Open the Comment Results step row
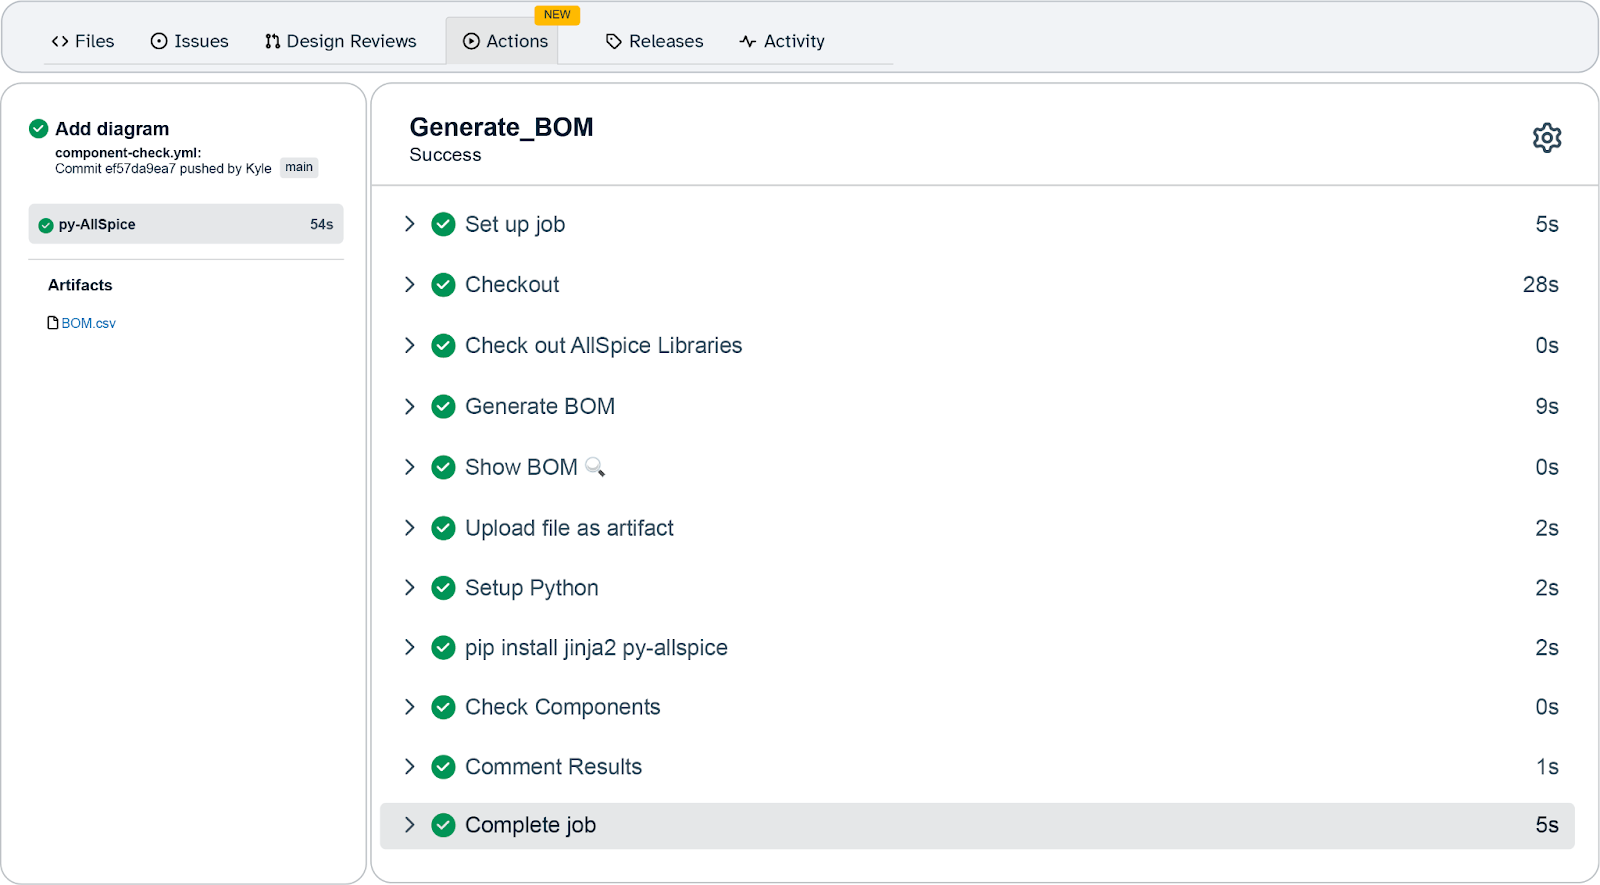The width and height of the screenshot is (1600, 885). [553, 767]
